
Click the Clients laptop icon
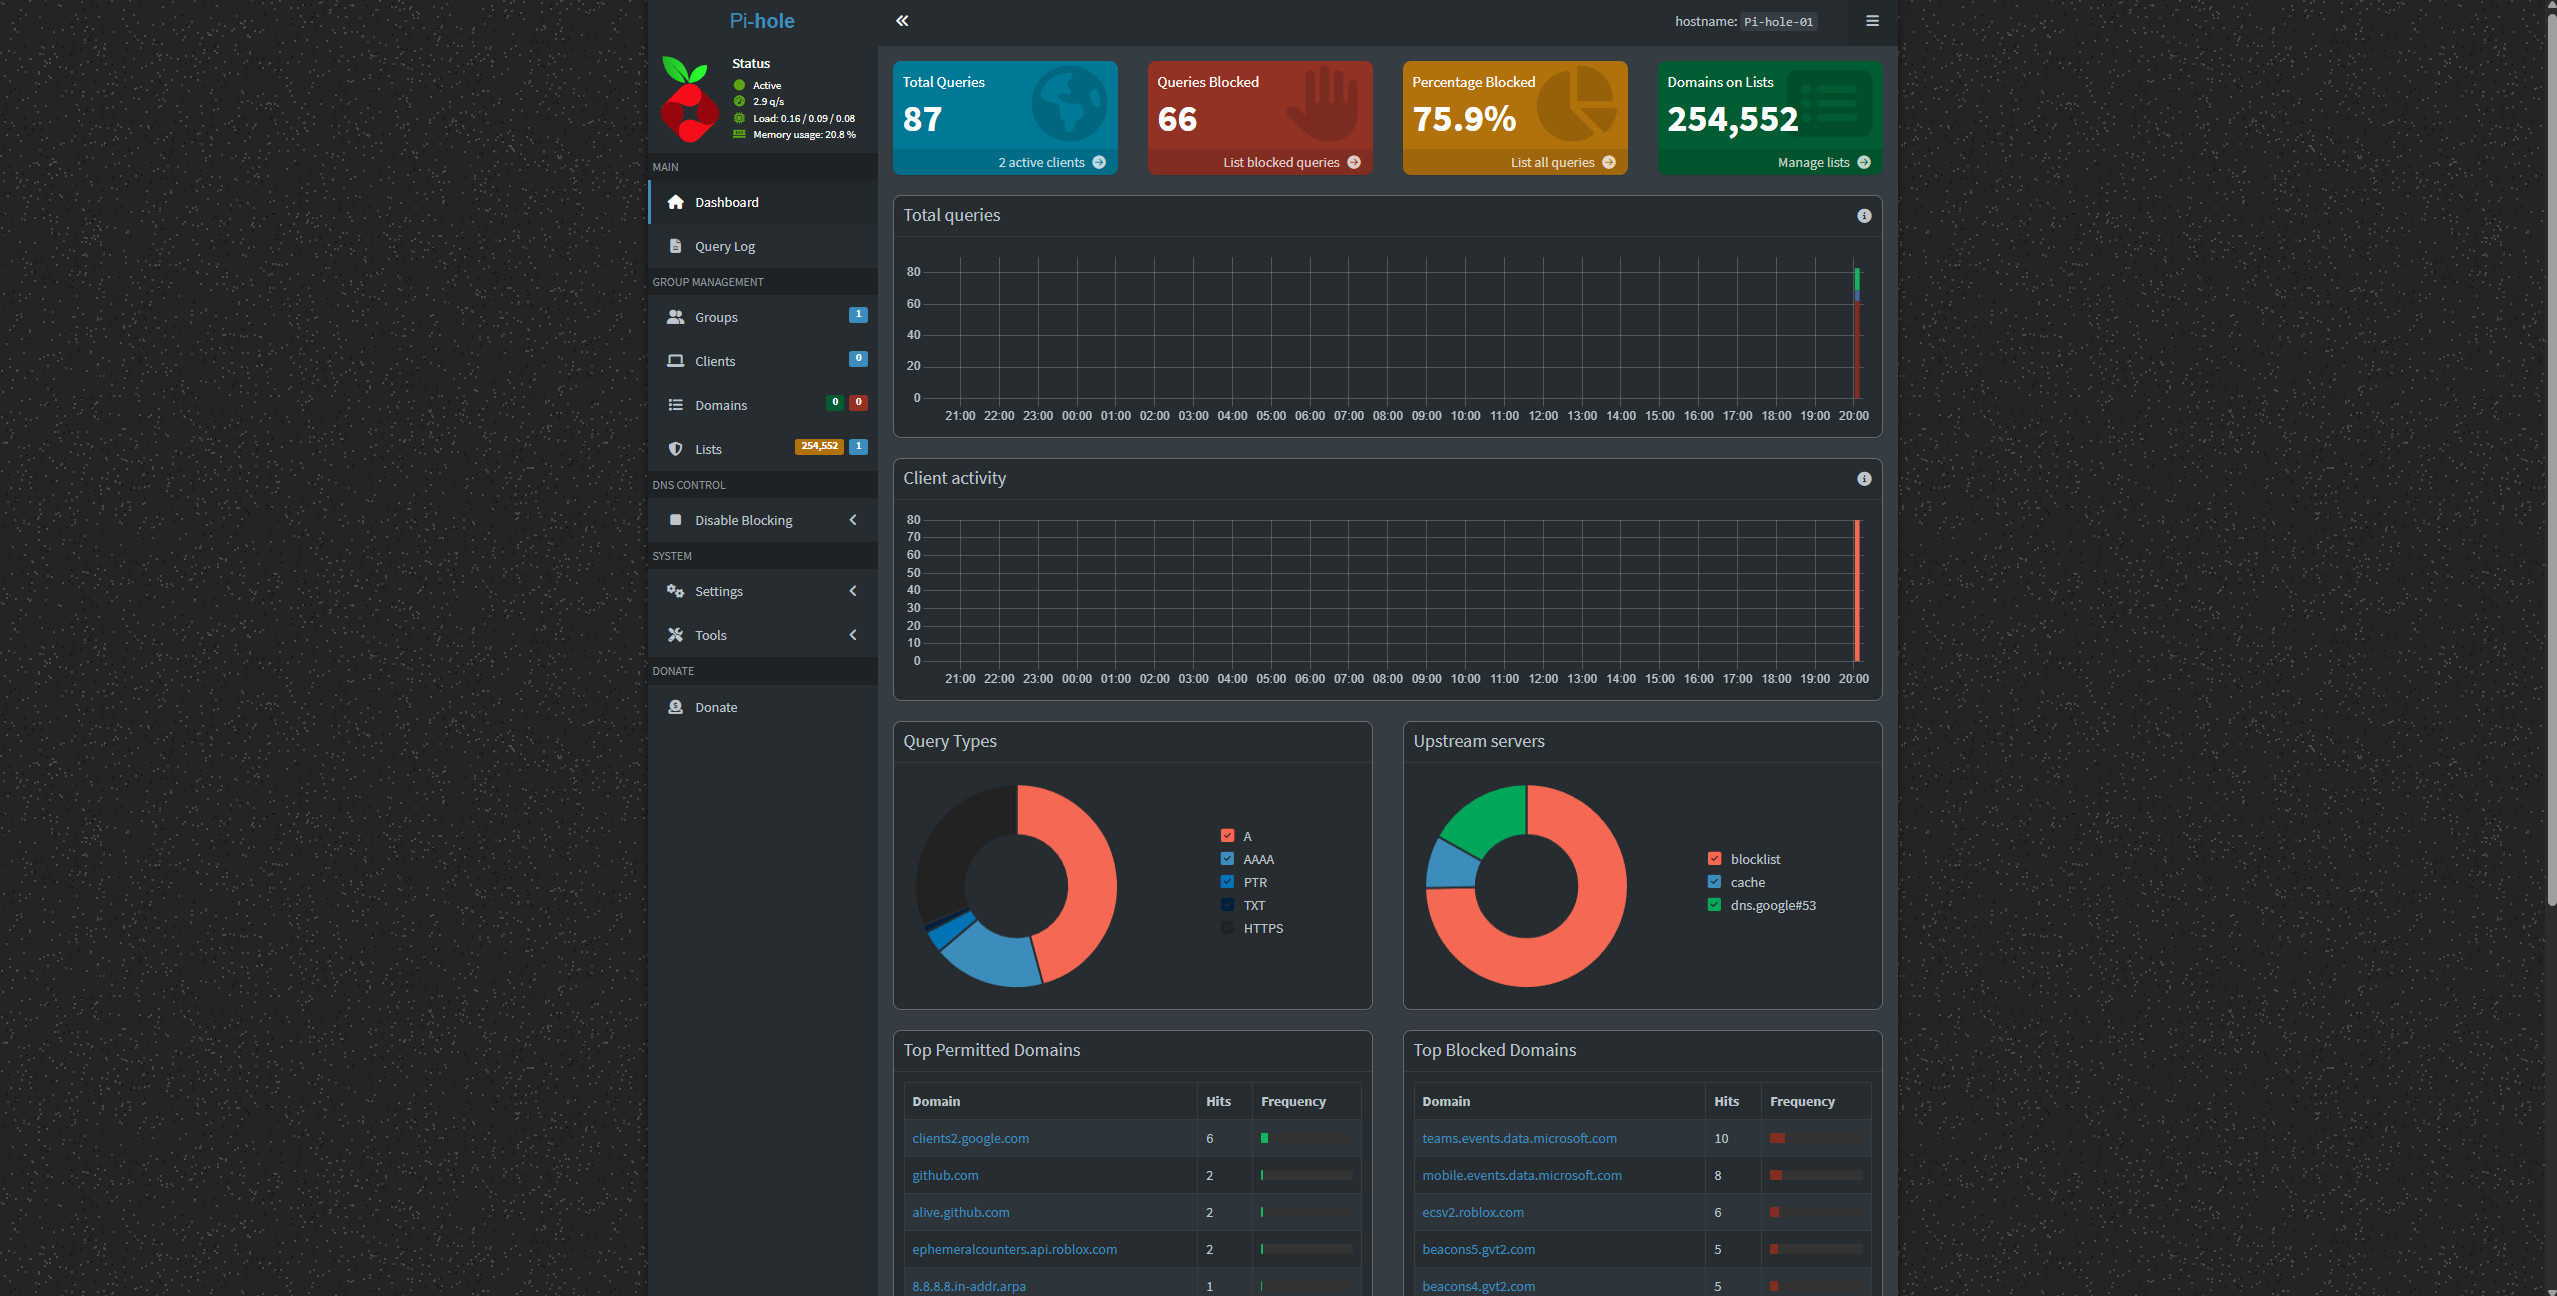tap(676, 361)
